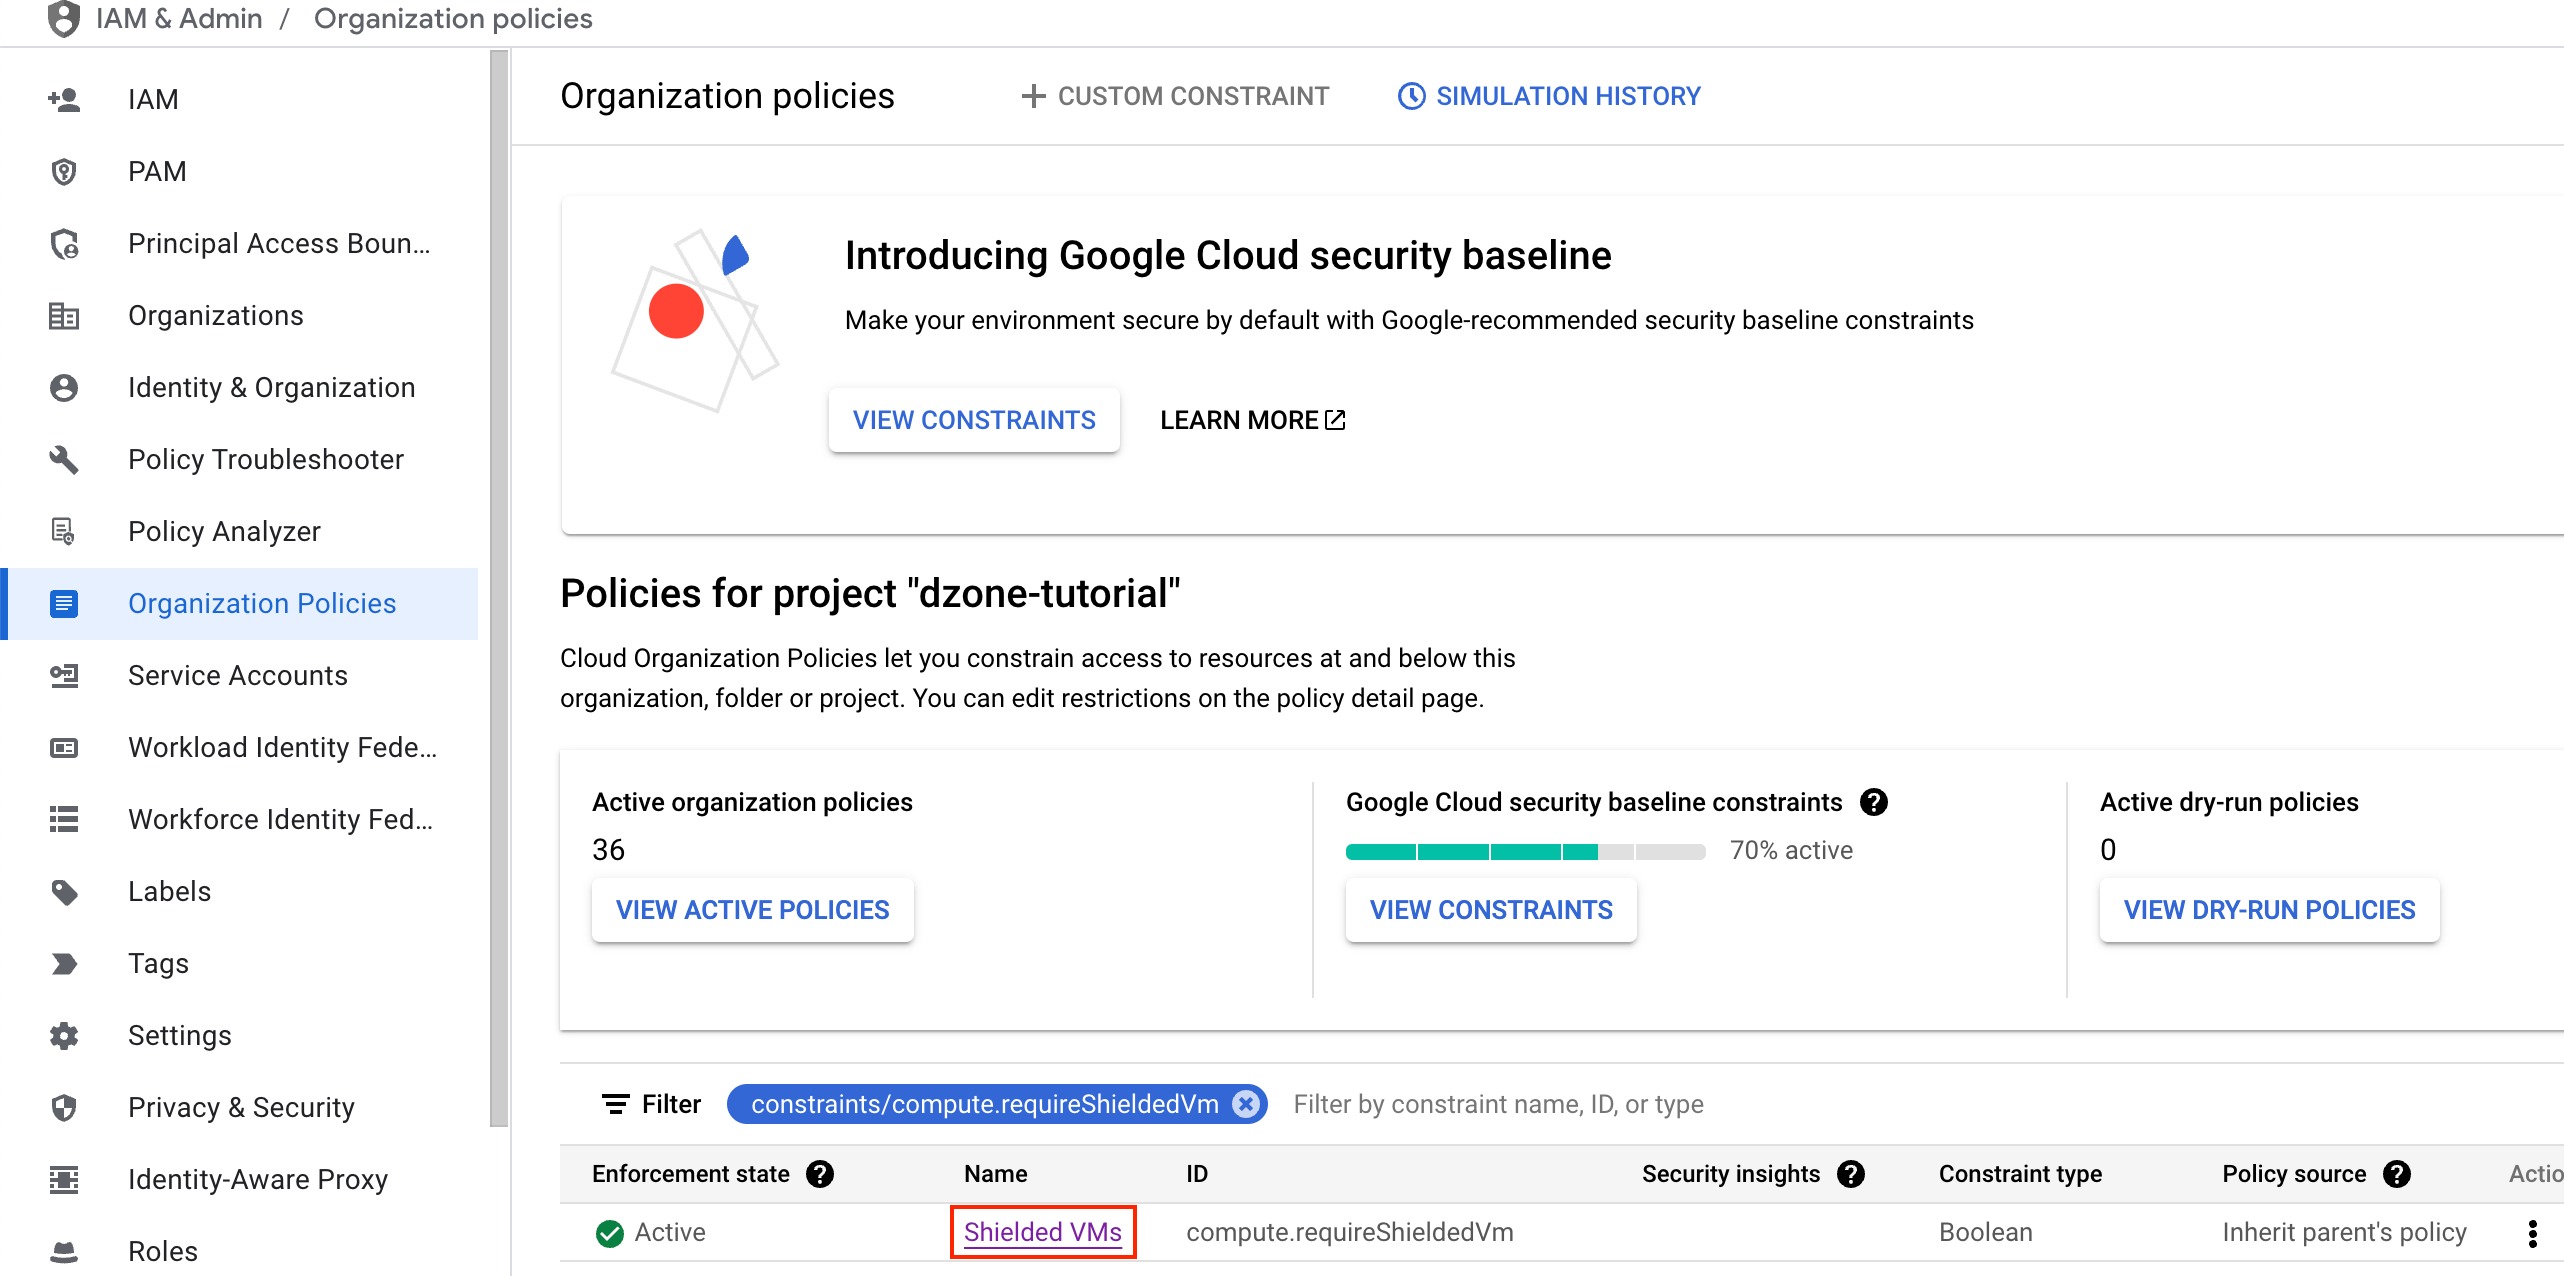Image resolution: width=2564 pixels, height=1276 pixels.
Task: Select the Policy Troubleshooter wrench icon
Action: coord(64,460)
